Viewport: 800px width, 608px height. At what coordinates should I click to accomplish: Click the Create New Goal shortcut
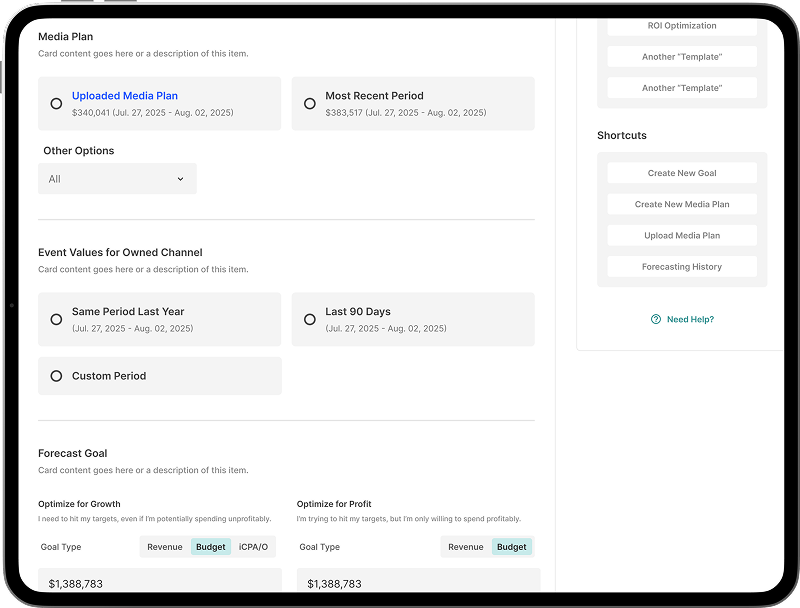click(682, 173)
